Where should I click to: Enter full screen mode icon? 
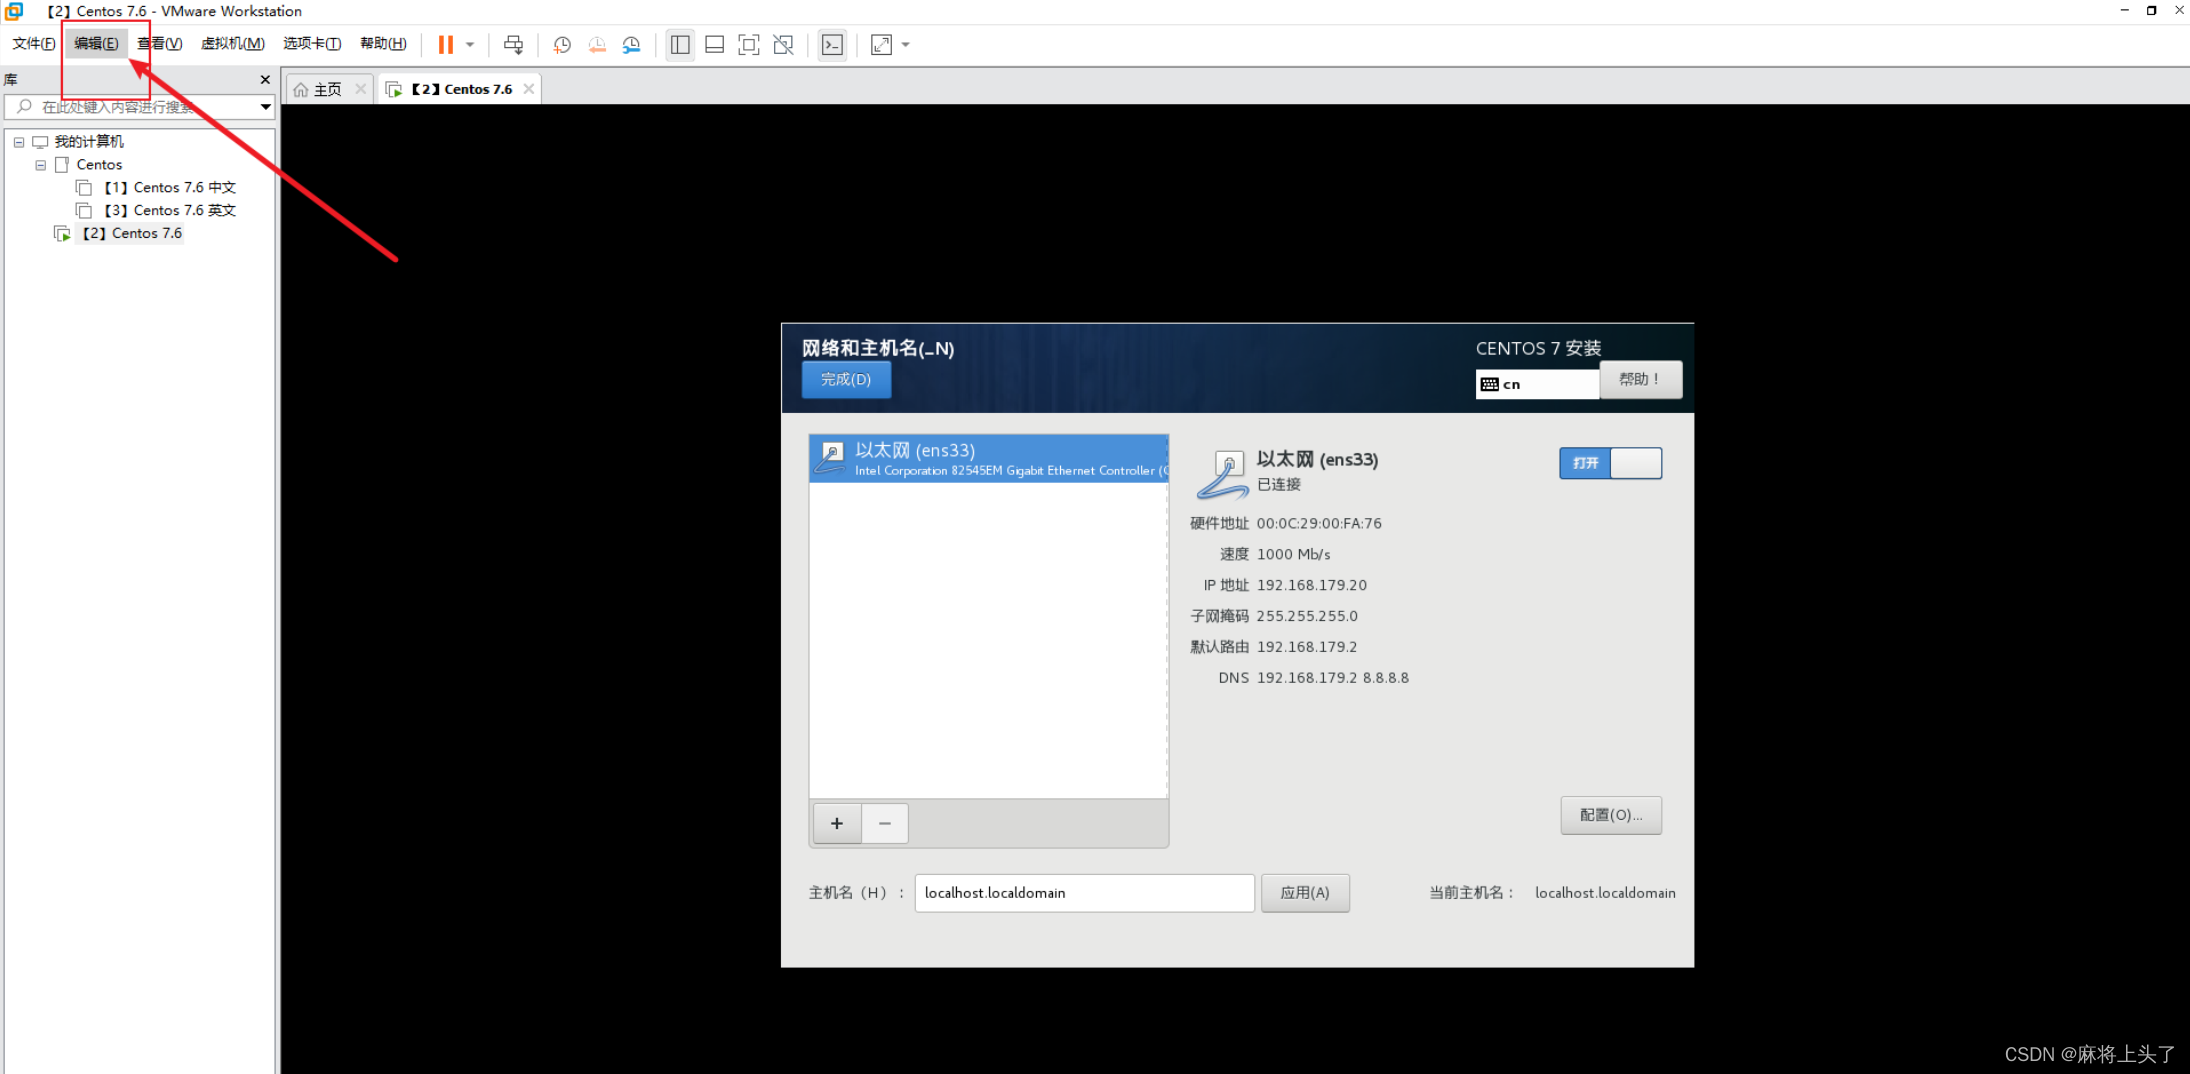[x=748, y=45]
